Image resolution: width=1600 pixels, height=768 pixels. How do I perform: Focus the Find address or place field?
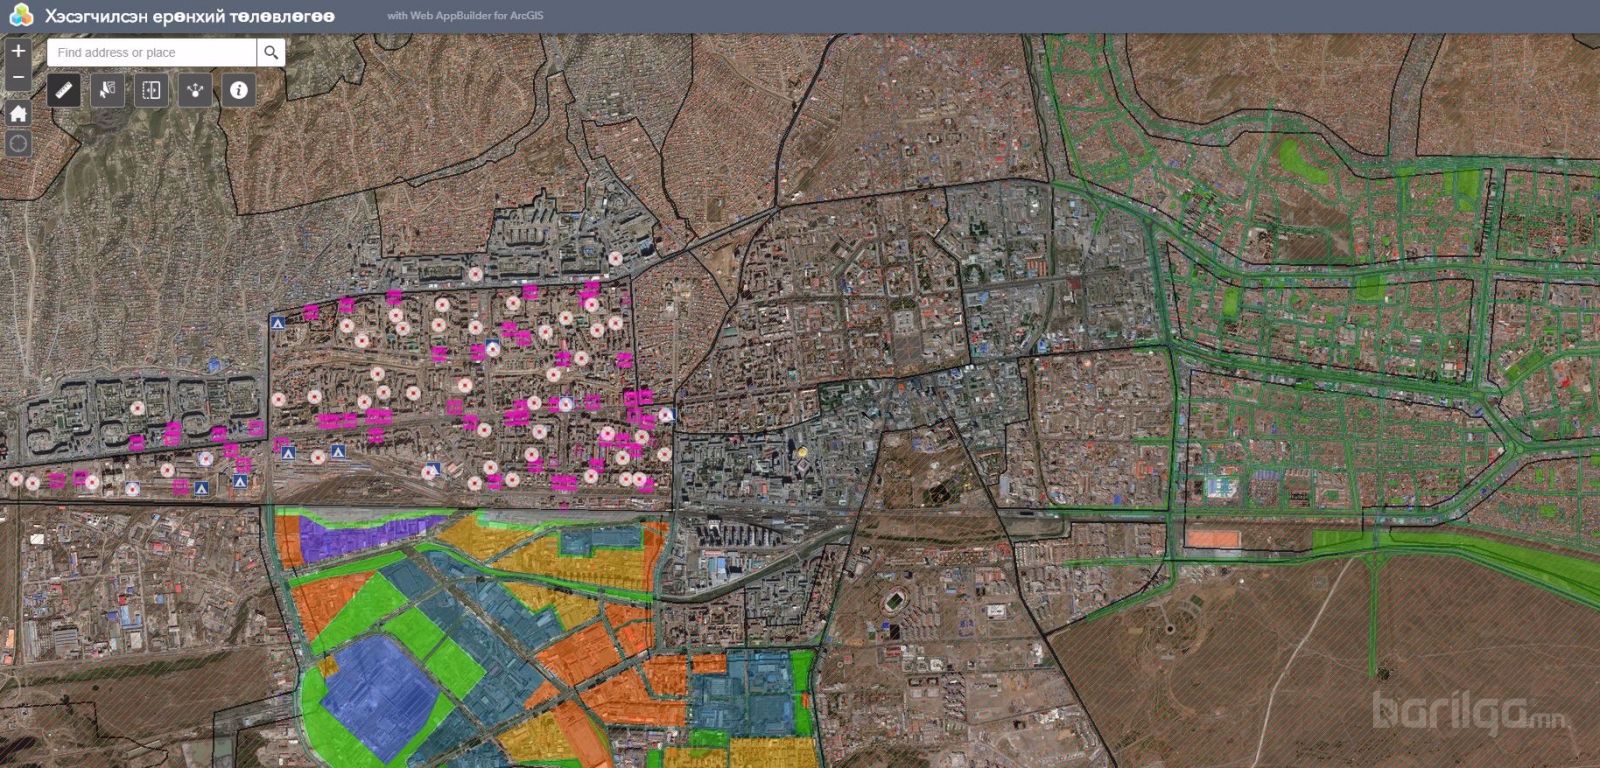152,52
